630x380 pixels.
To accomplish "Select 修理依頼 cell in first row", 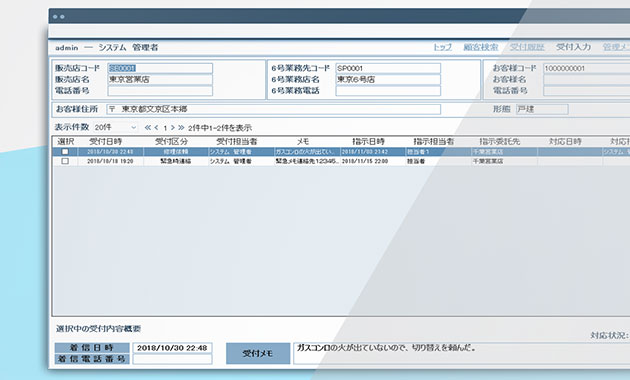I will (x=176, y=152).
